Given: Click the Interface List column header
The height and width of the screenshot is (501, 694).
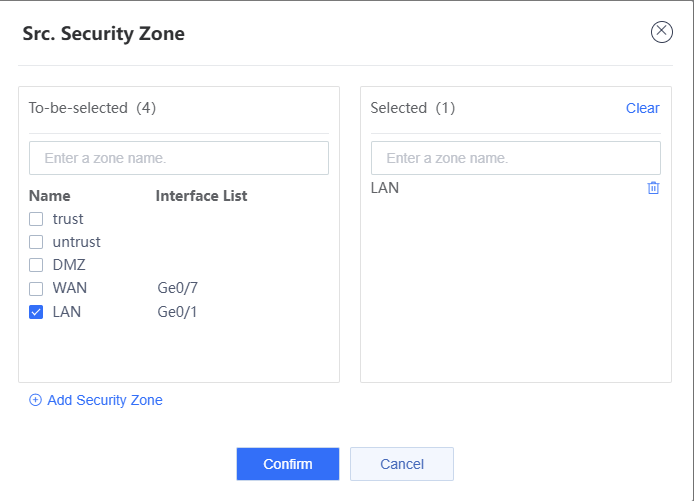Looking at the screenshot, I should pyautogui.click(x=201, y=196).
